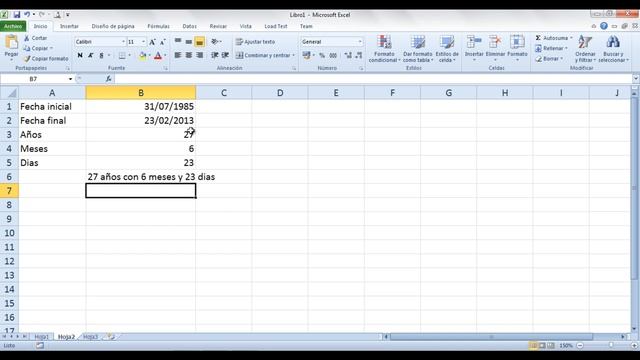The width and height of the screenshot is (640, 360).
Task: Open the Calibri font name dropdown
Action: (x=123, y=42)
